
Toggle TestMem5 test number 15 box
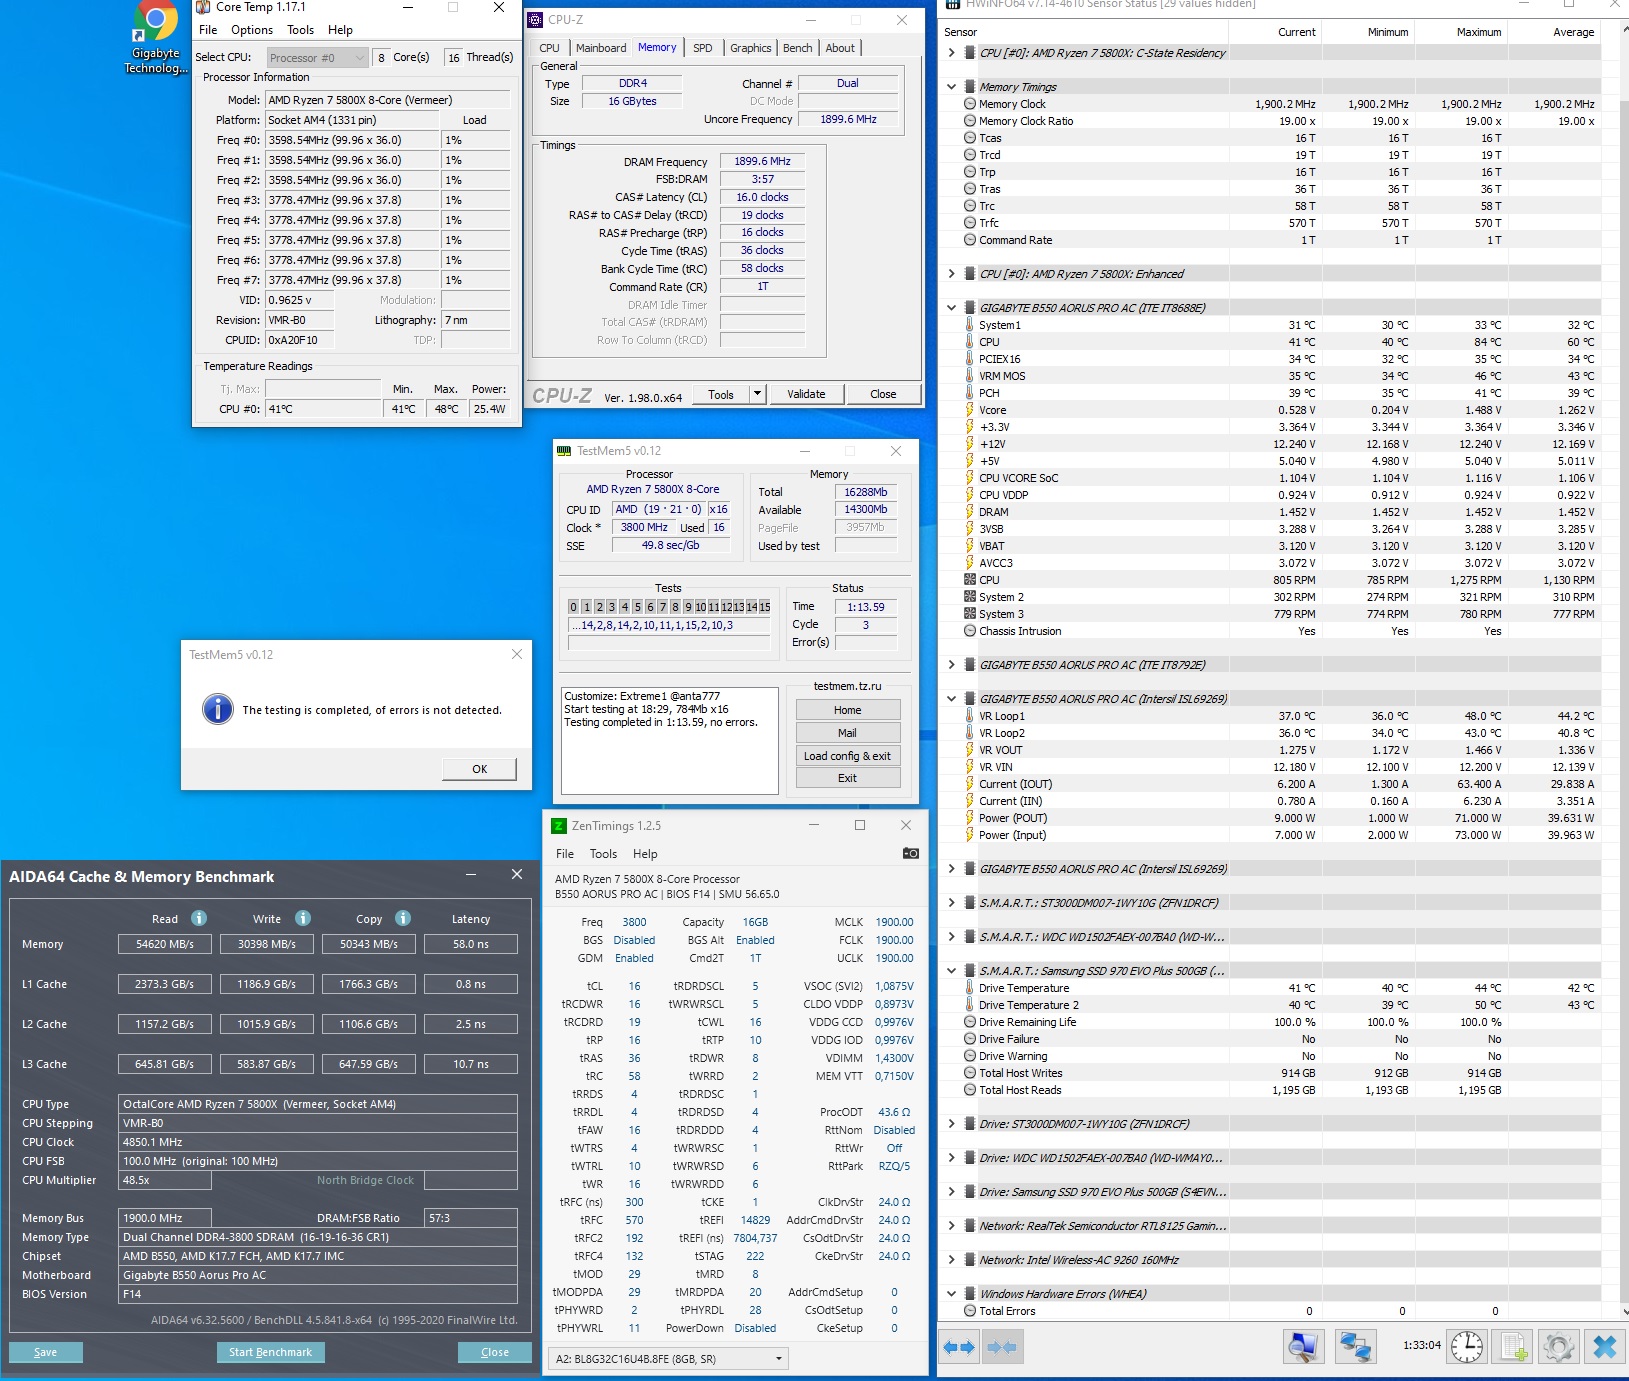tap(765, 607)
